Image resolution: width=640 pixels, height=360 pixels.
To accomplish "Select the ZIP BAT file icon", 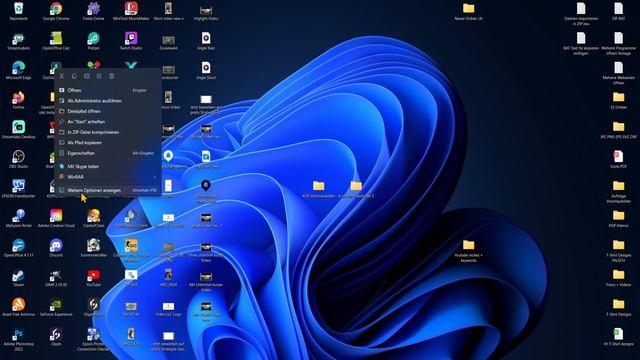I will click(x=618, y=11).
